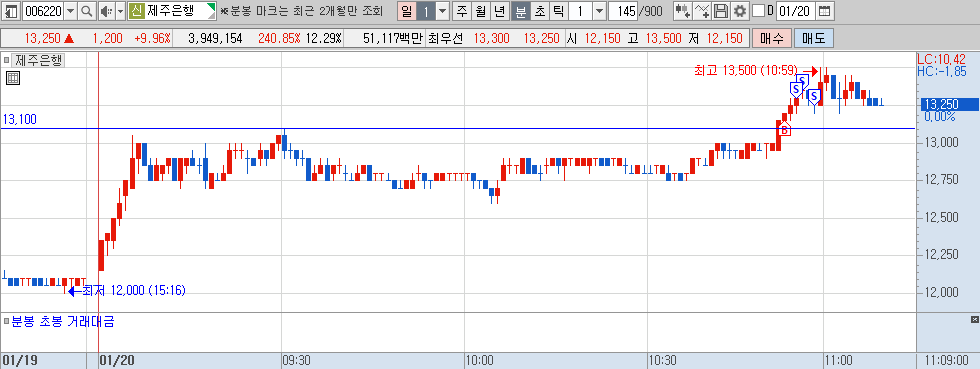
Task: Open the calendar date picker icon
Action: (x=824, y=11)
